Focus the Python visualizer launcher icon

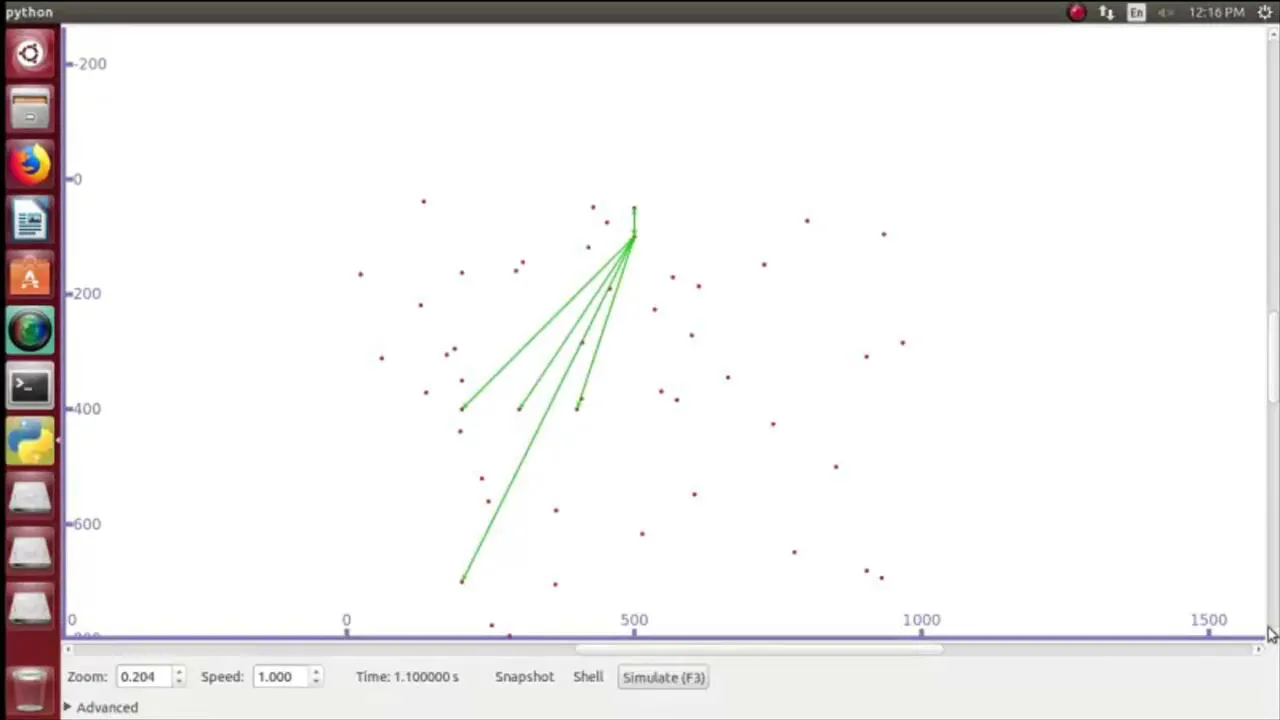pos(30,441)
